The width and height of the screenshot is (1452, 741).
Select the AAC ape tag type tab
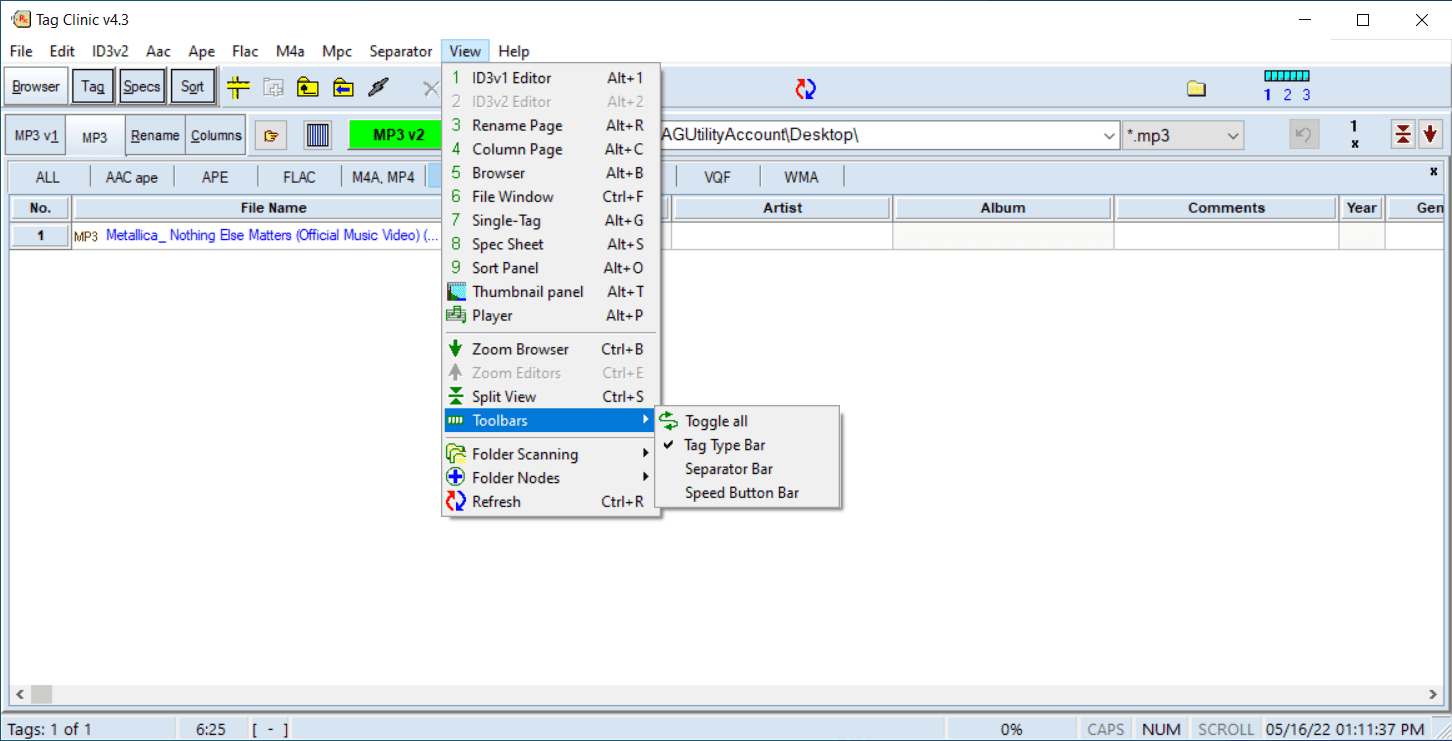coord(132,178)
